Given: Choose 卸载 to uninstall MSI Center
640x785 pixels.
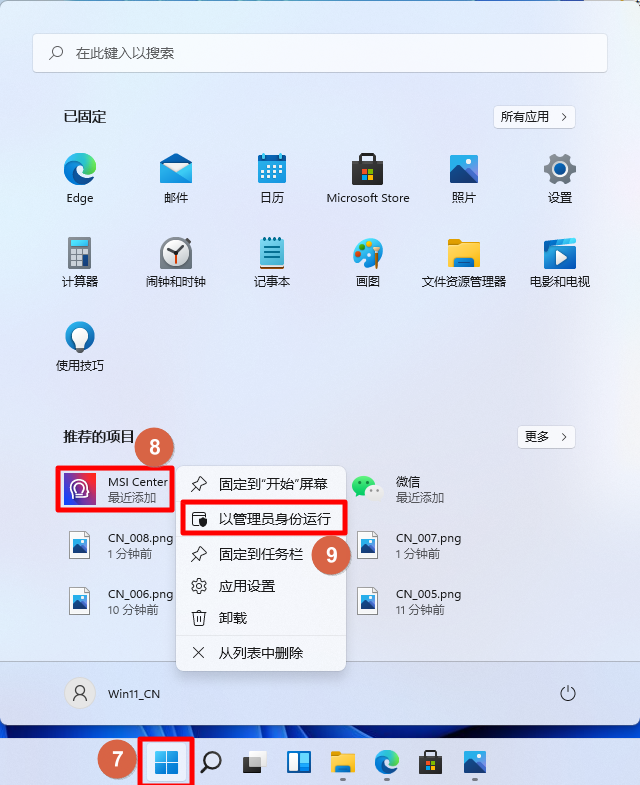Looking at the screenshot, I should pyautogui.click(x=261, y=618).
